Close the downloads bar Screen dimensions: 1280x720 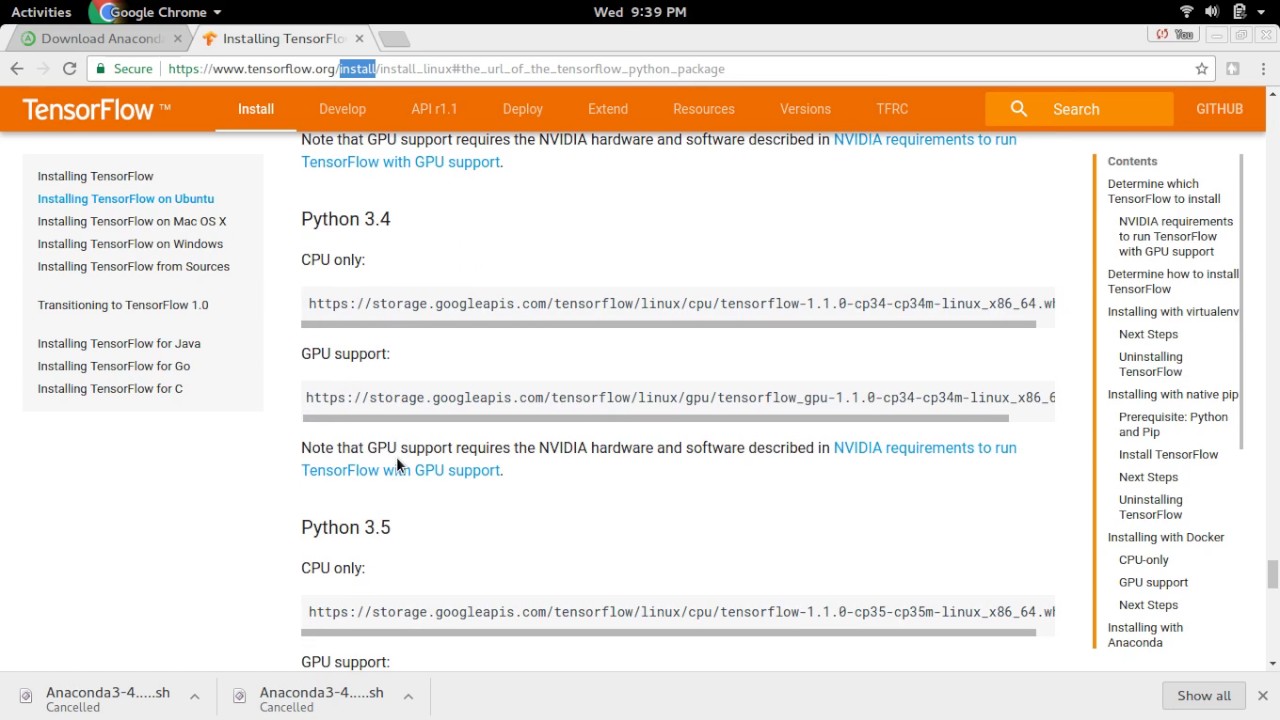pyautogui.click(x=1263, y=696)
